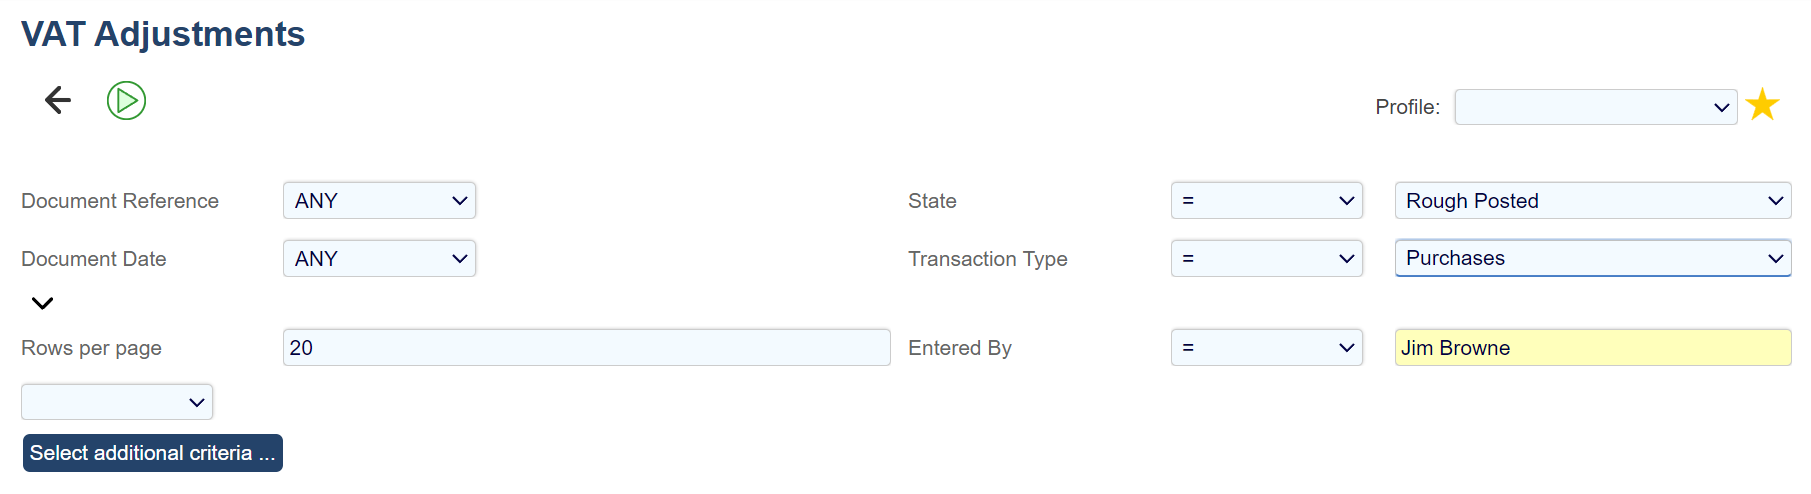
Task: Click the Document Reference label
Action: pos(120,201)
